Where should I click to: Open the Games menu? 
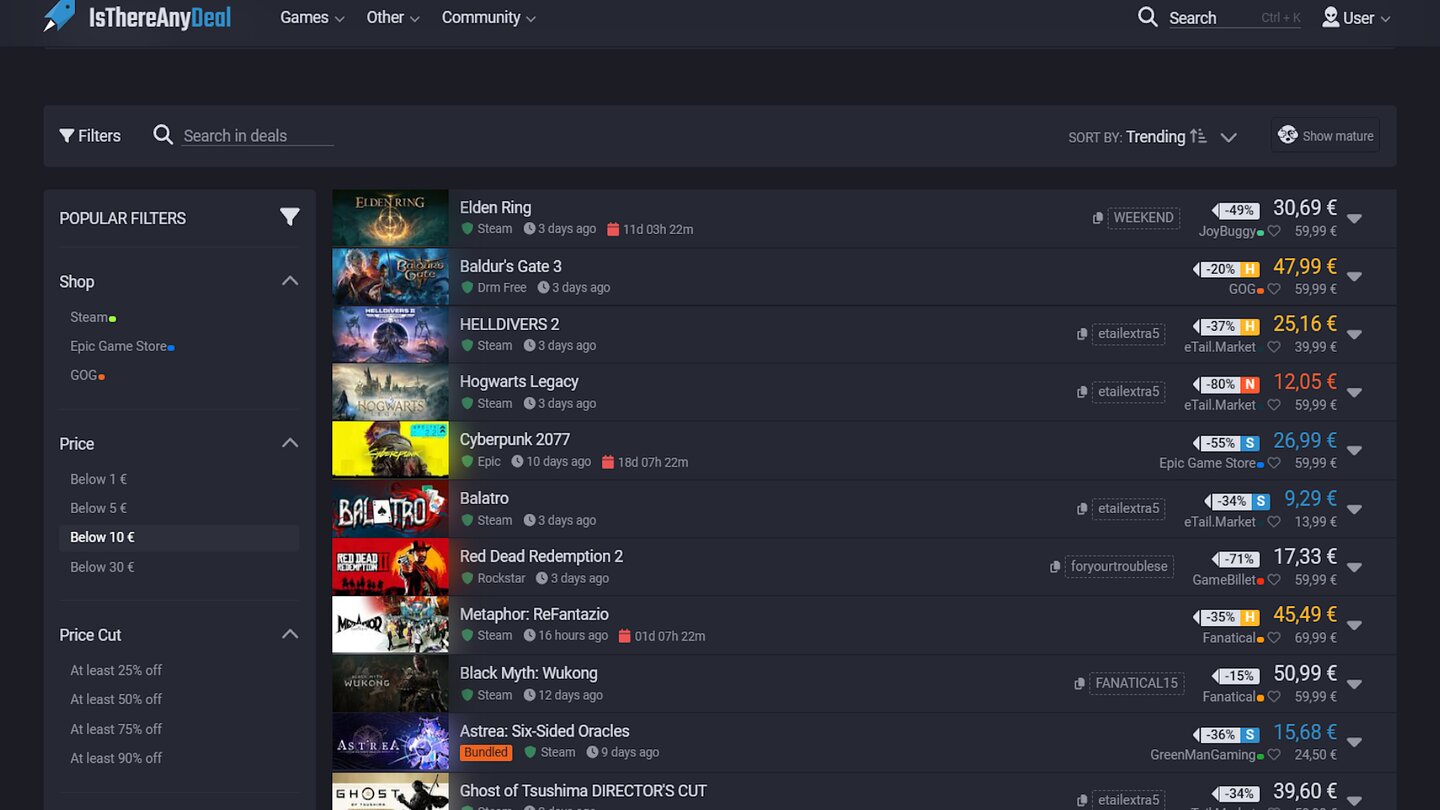(311, 18)
